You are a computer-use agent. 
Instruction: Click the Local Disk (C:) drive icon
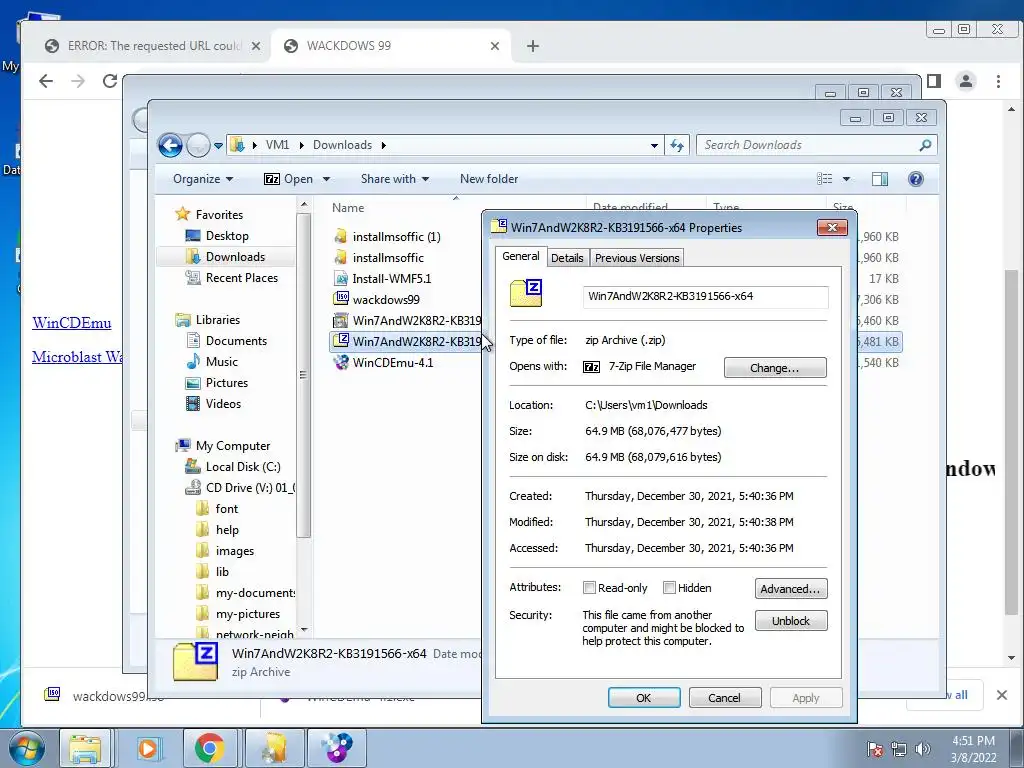[x=193, y=466]
